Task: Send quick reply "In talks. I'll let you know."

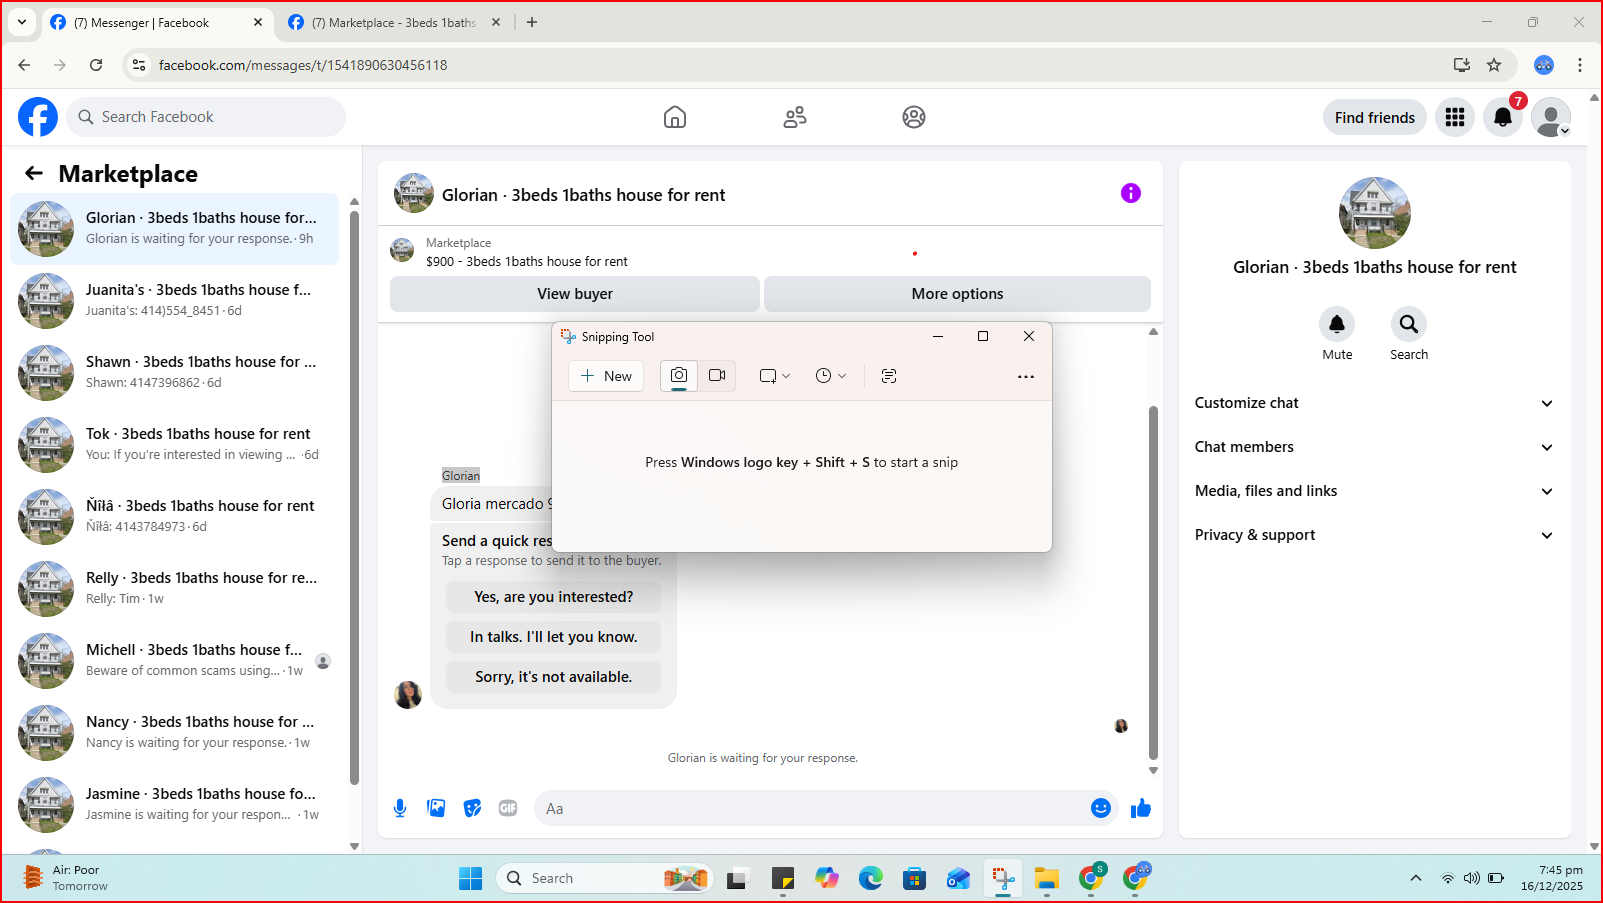Action: (553, 637)
